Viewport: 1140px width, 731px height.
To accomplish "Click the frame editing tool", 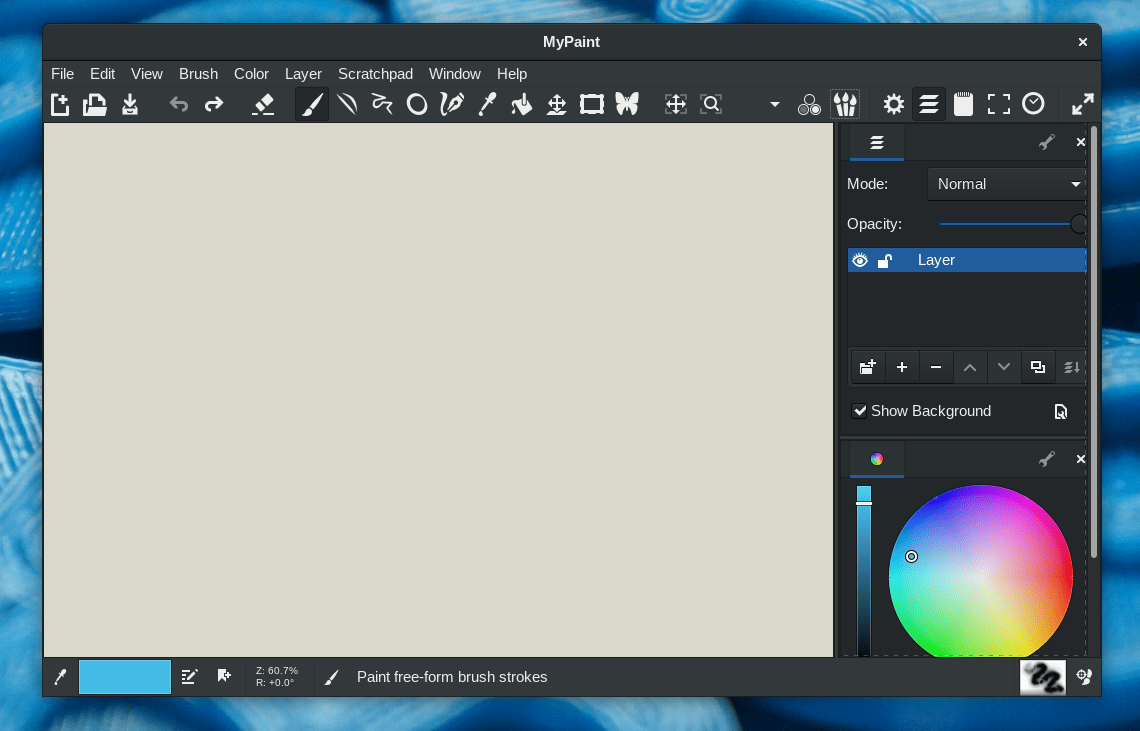I will (592, 104).
